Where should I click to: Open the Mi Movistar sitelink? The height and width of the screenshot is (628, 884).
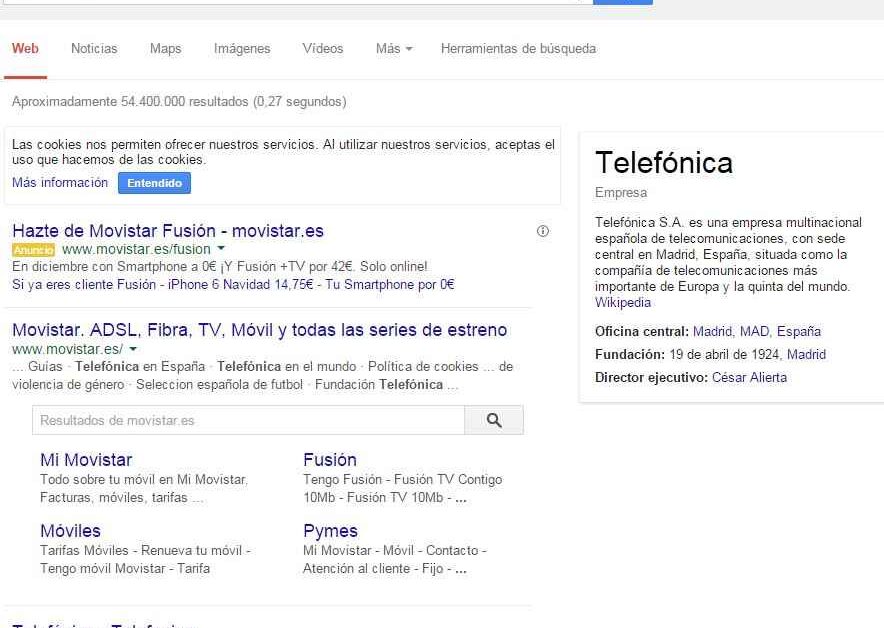pos(86,459)
